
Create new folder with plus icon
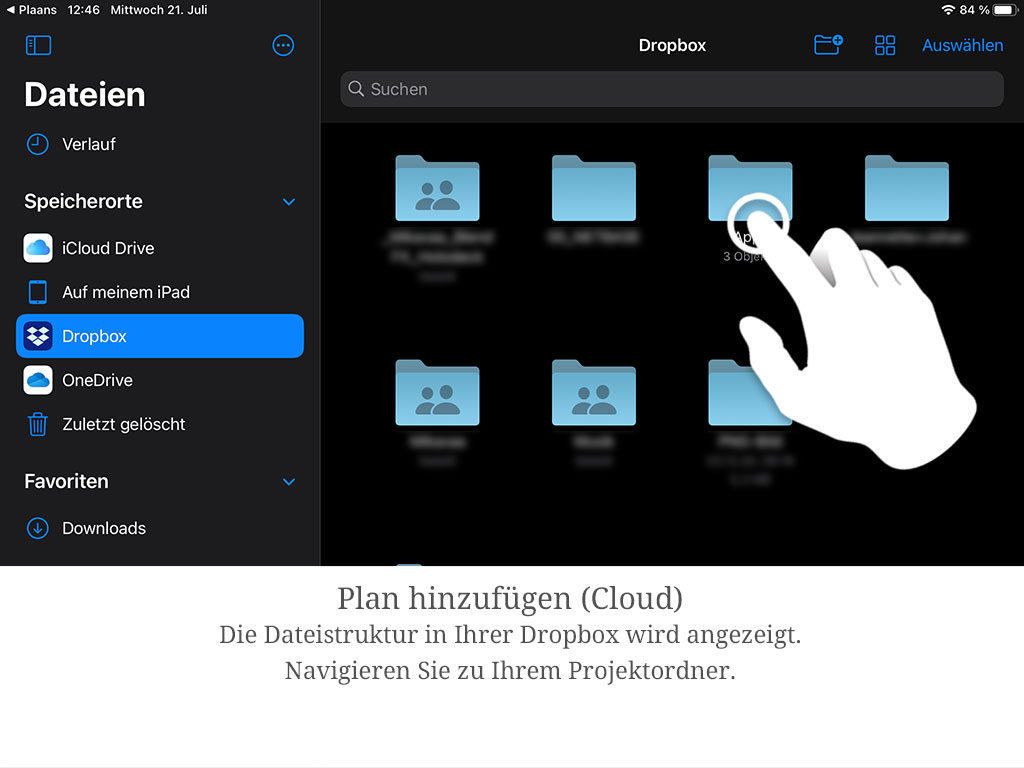tap(828, 45)
